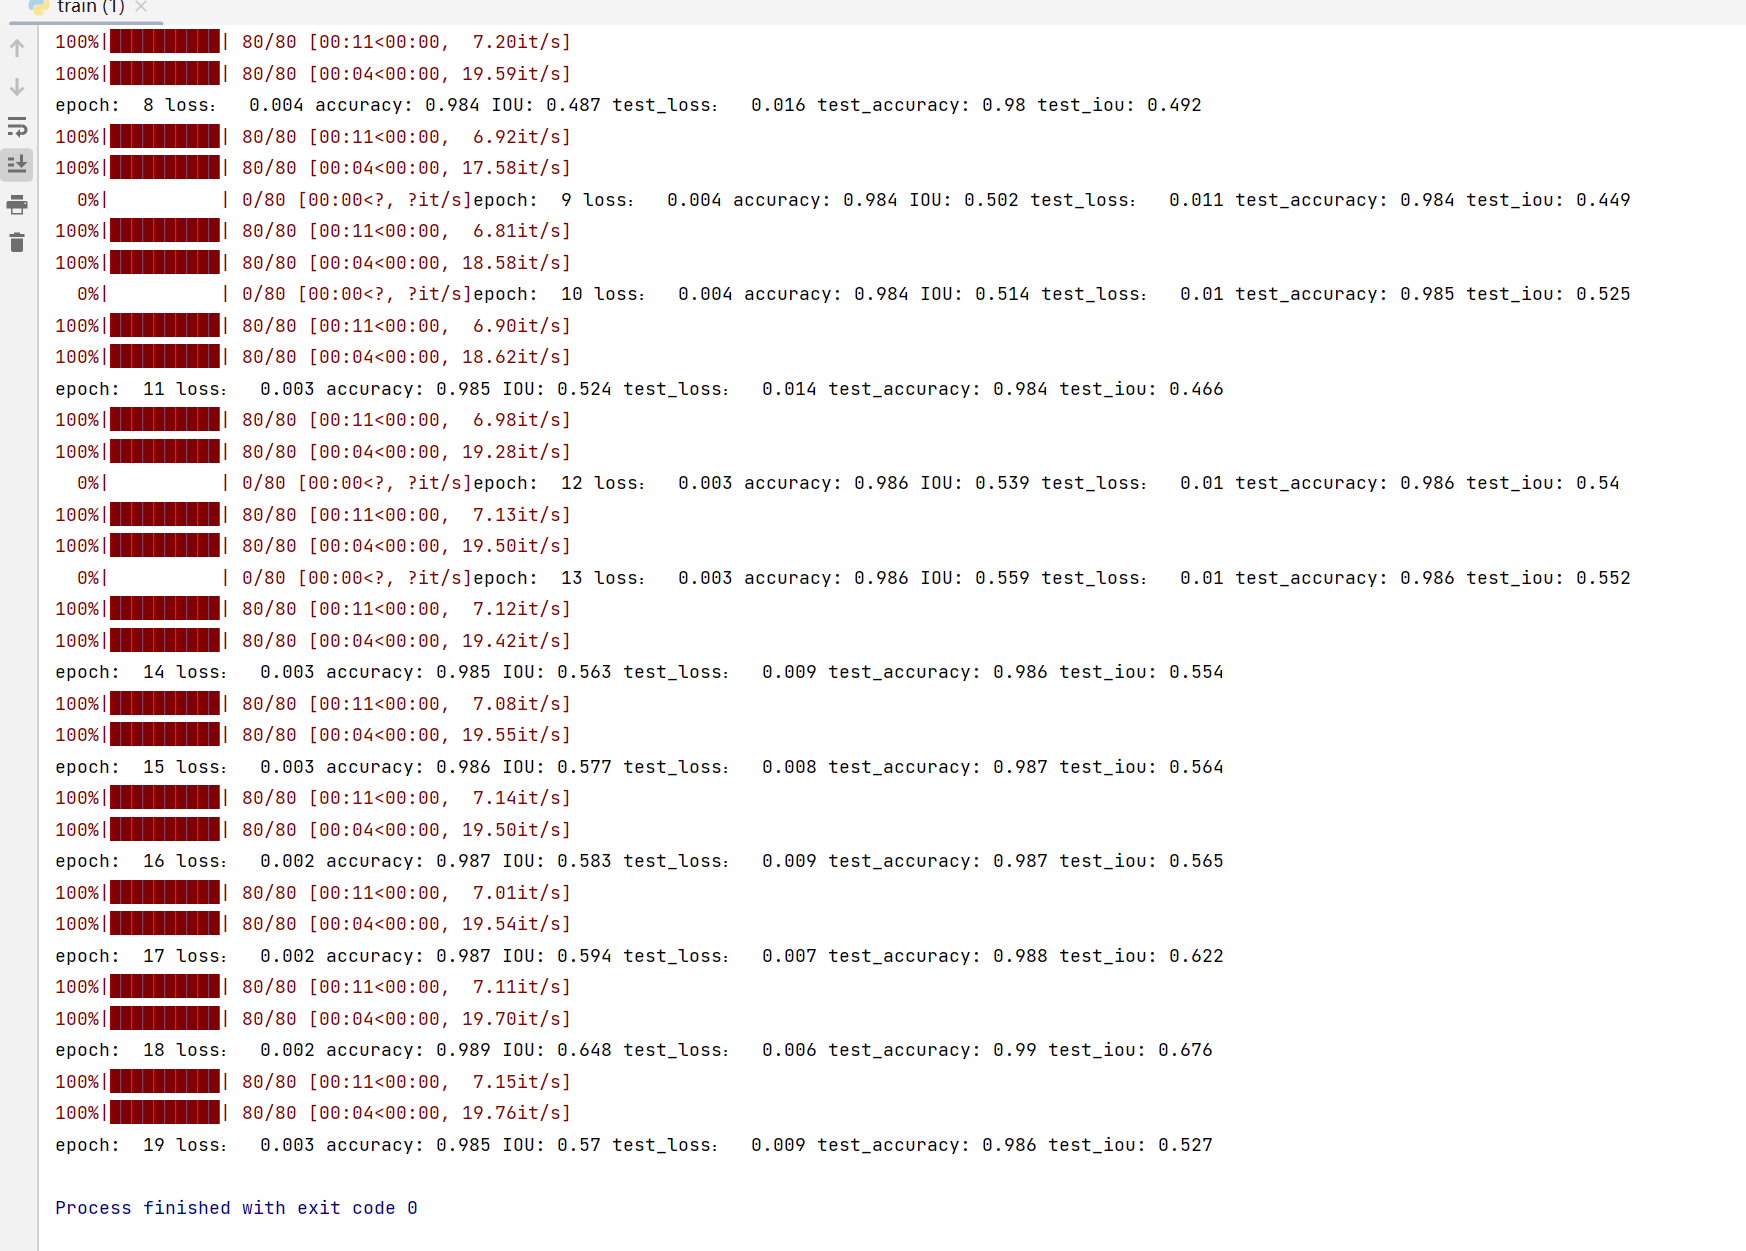1746x1251 pixels.
Task: Click the 19.42it/s progress line
Action: click(313, 641)
